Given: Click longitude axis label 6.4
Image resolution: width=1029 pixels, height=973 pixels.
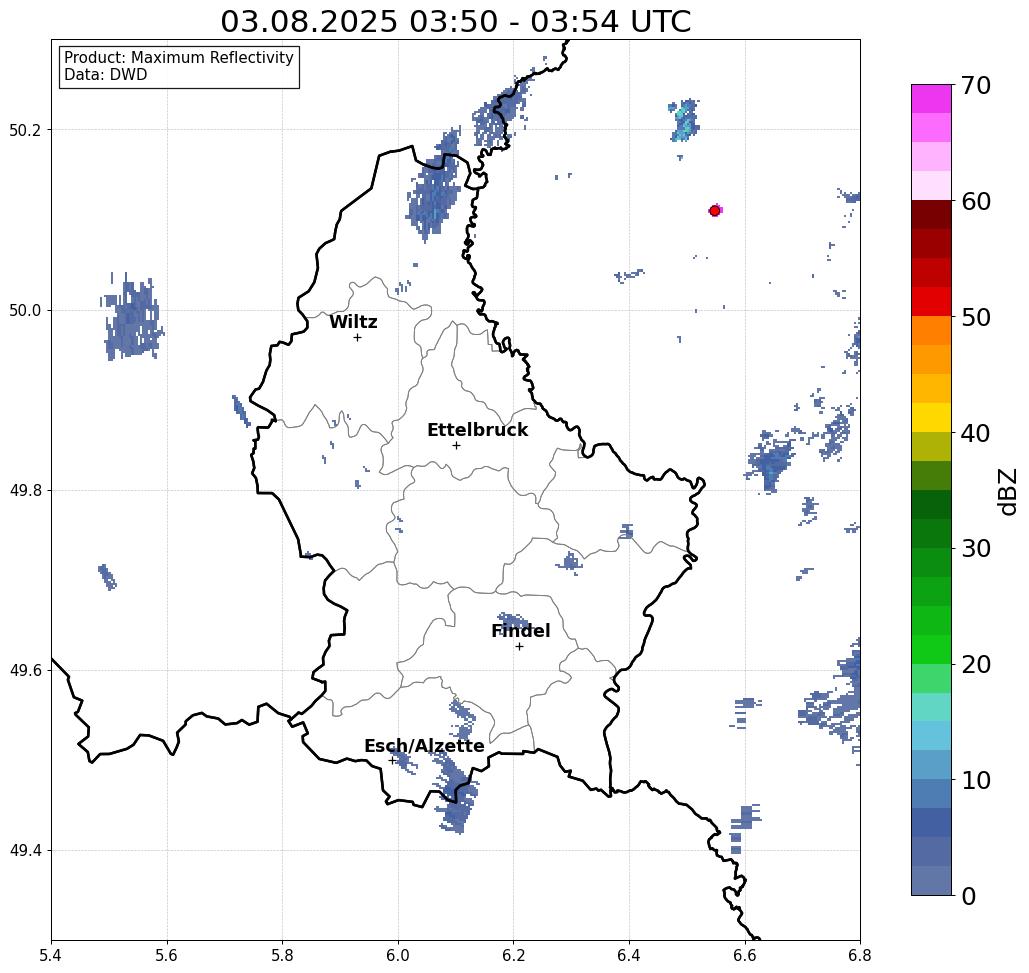Looking at the screenshot, I should click(x=629, y=955).
